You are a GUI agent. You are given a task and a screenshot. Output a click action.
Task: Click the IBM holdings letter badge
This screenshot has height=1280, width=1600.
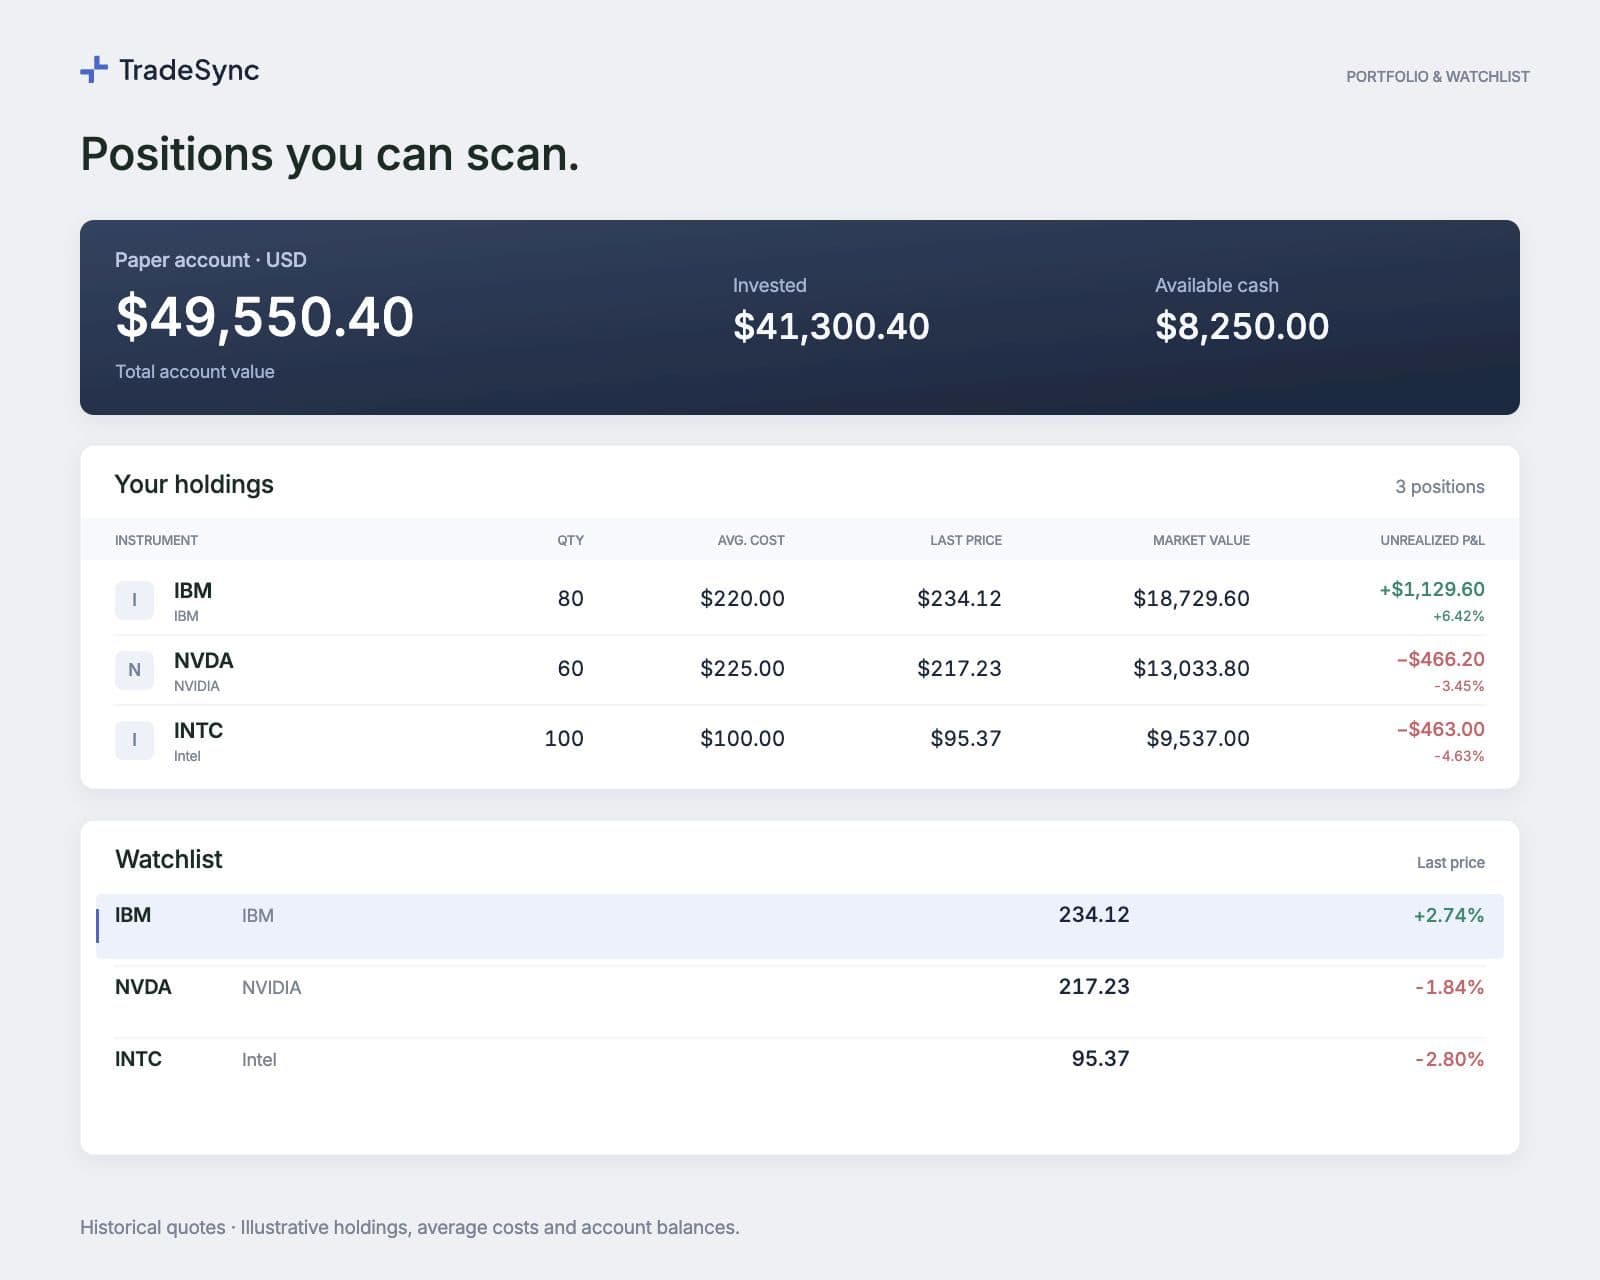point(134,600)
